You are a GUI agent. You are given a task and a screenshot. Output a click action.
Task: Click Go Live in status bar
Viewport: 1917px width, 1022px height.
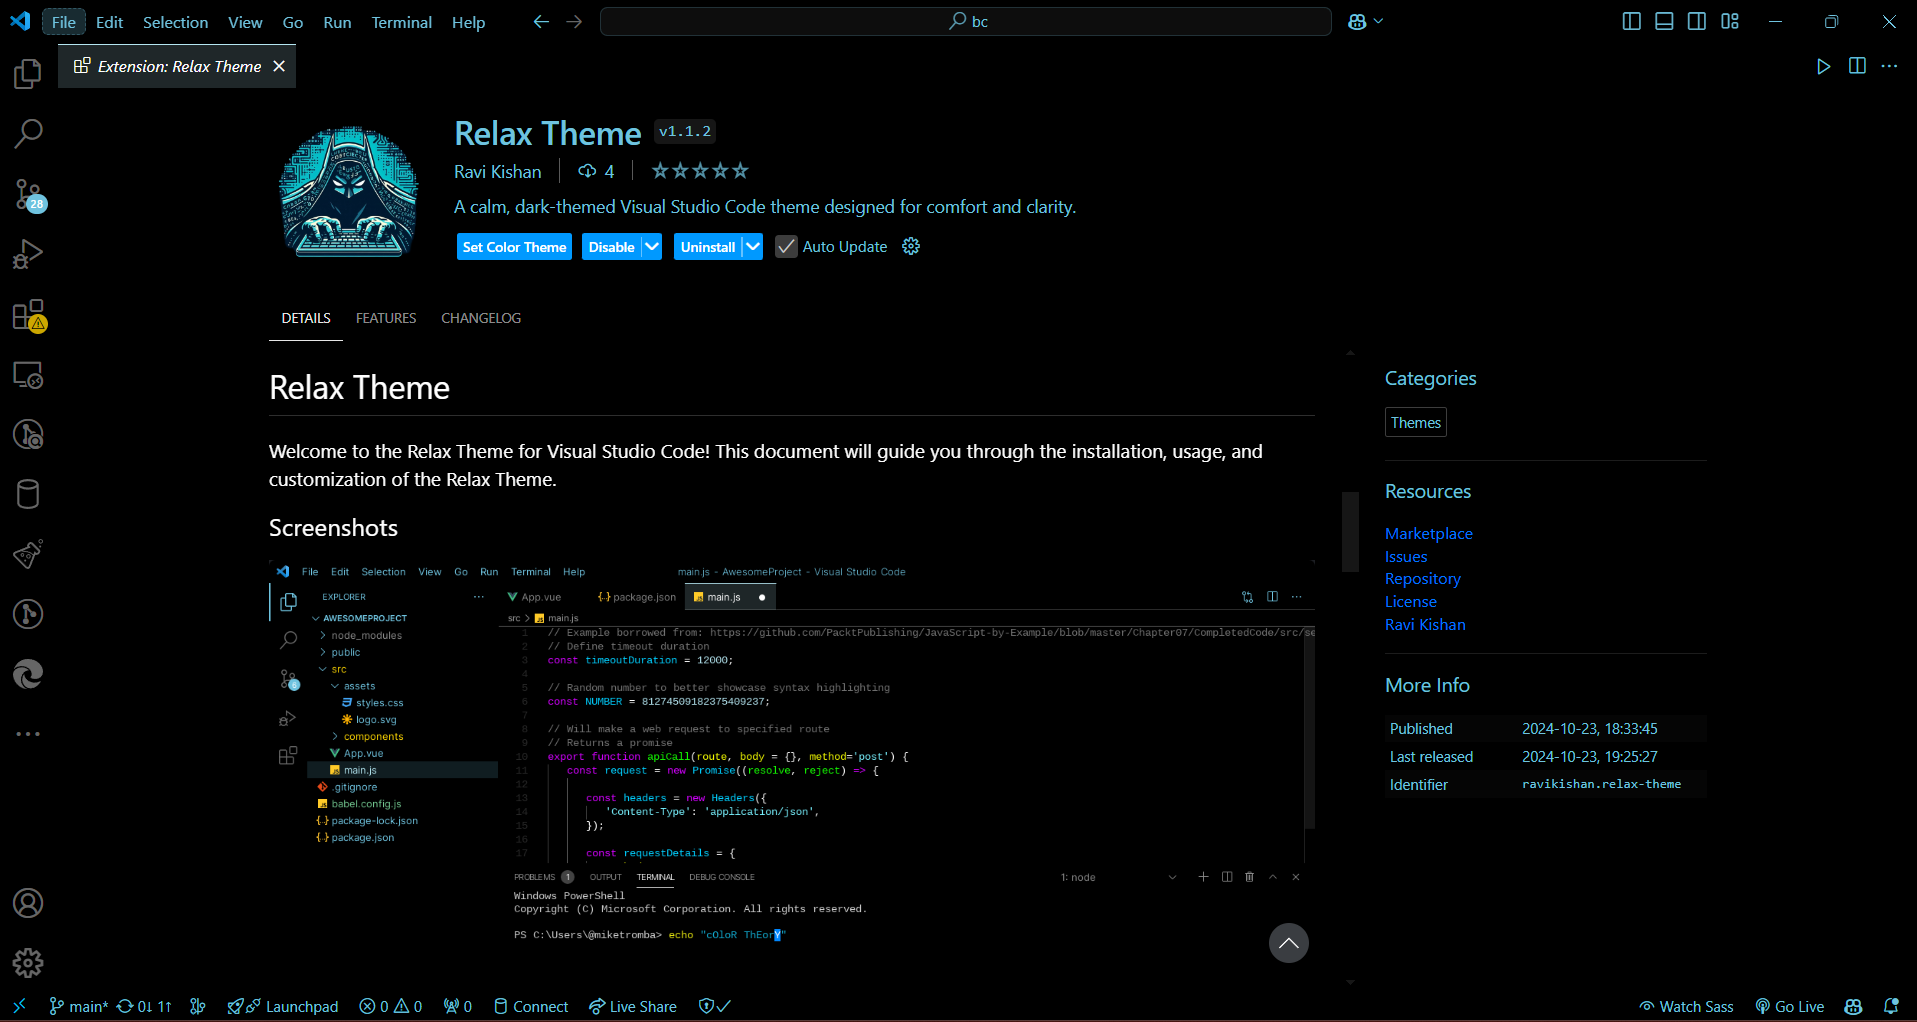(x=1790, y=1006)
